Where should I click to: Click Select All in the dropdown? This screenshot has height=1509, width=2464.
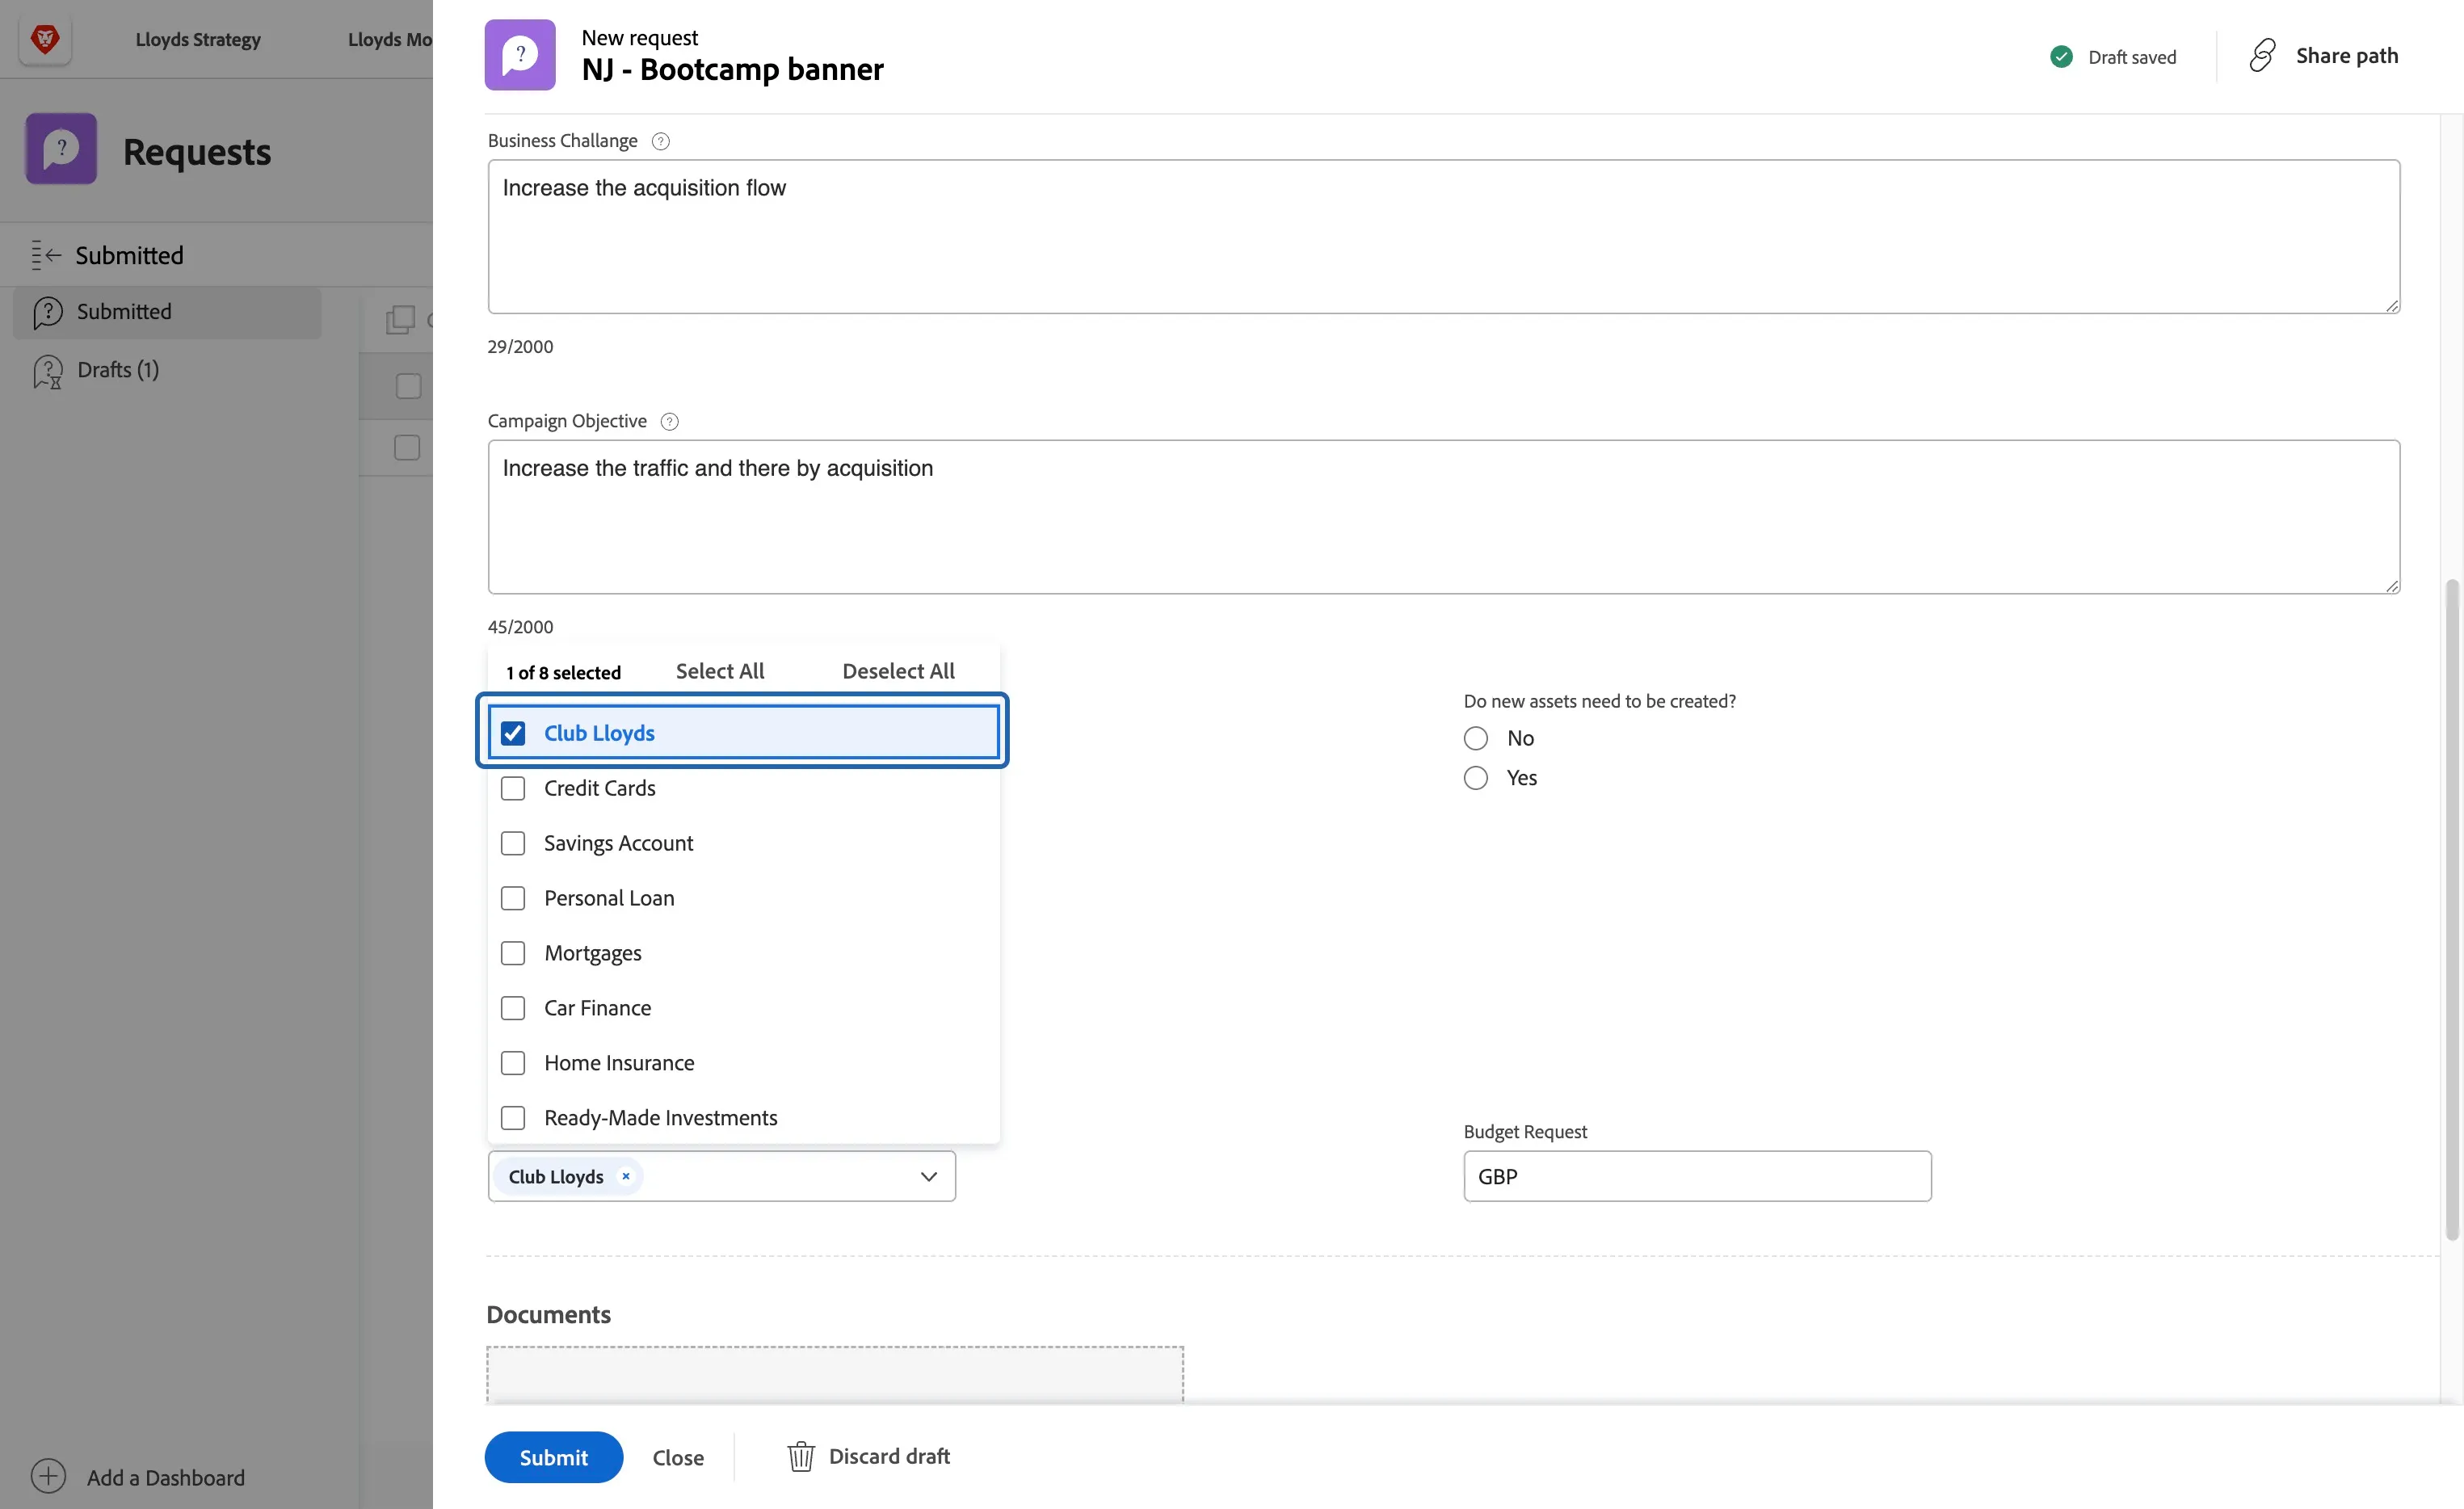coord(720,671)
